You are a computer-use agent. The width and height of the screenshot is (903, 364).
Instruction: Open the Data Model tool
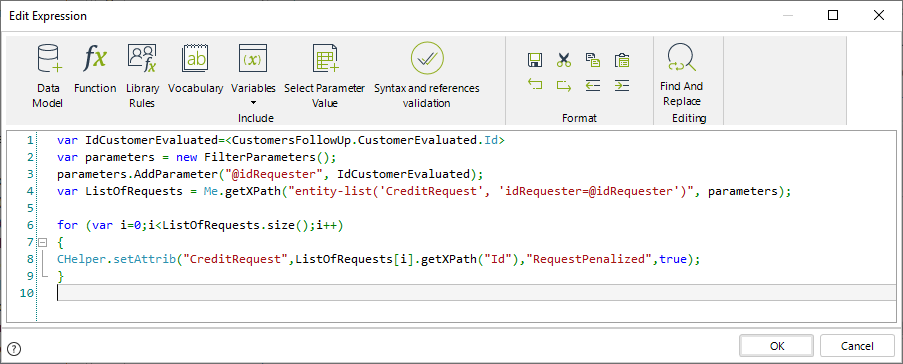48,75
